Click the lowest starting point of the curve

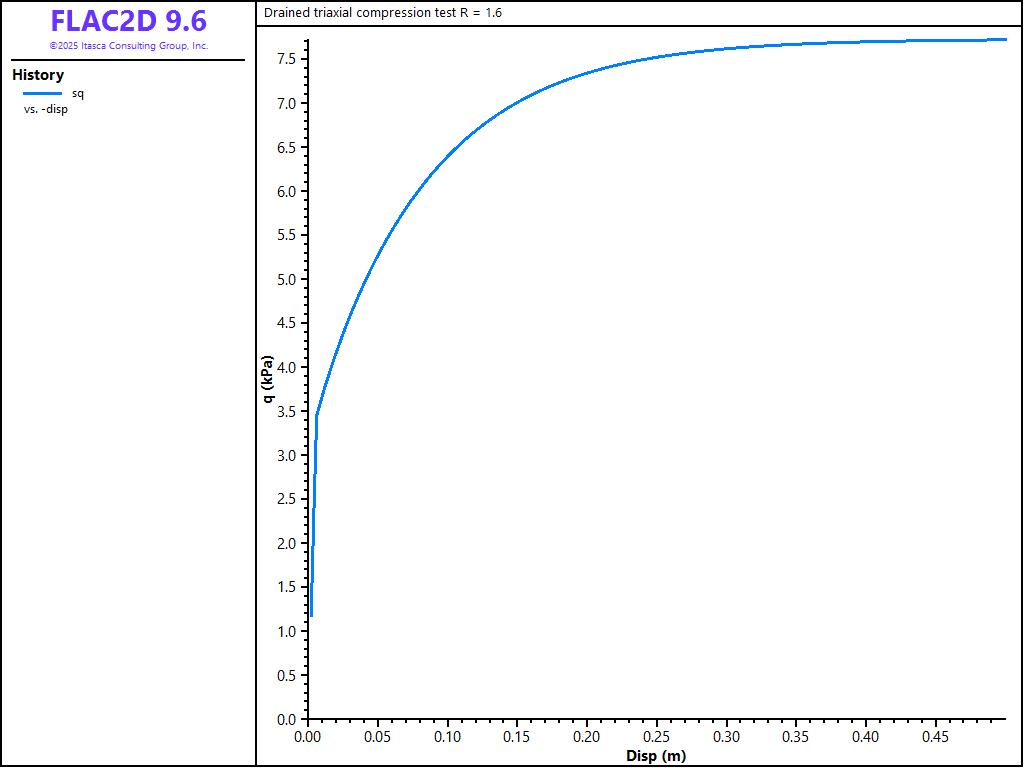point(311,615)
